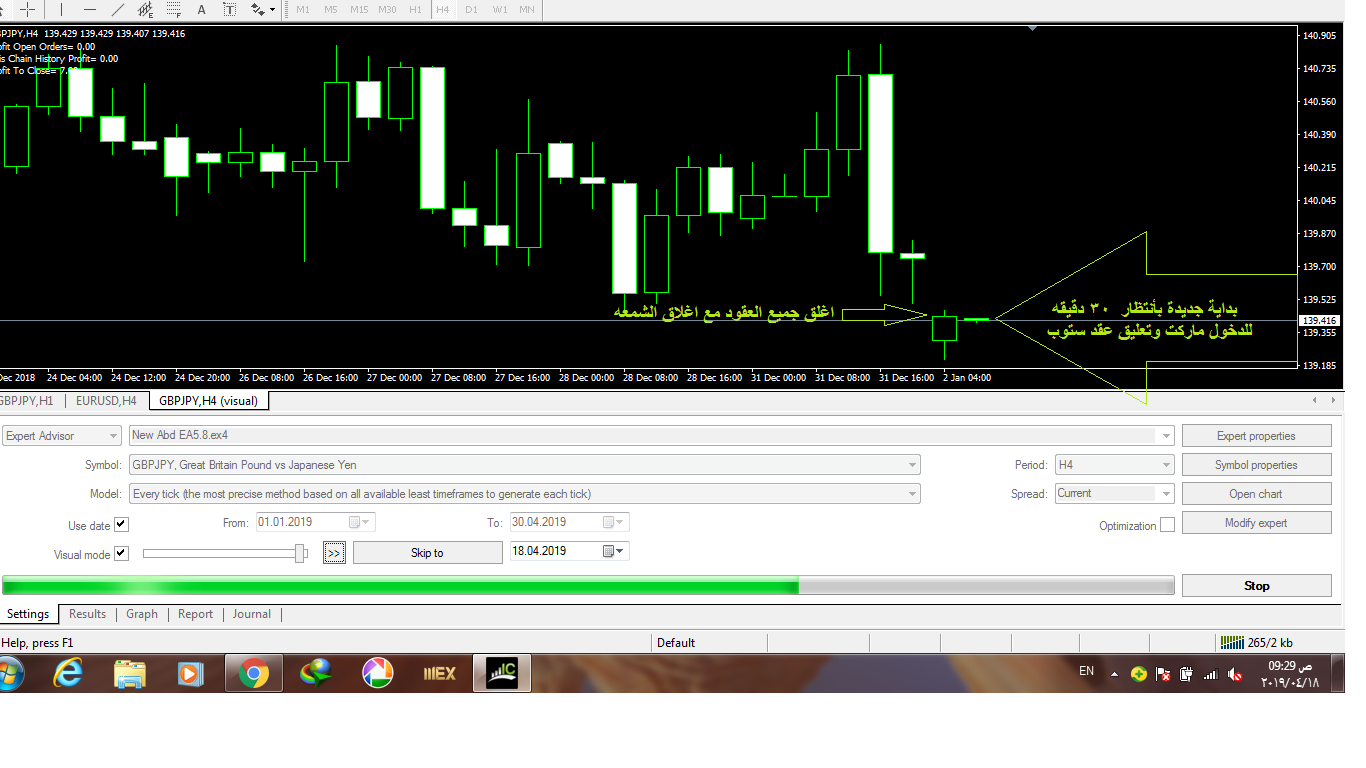Open the Symbol dropdown showing GBPJPY

(524, 465)
